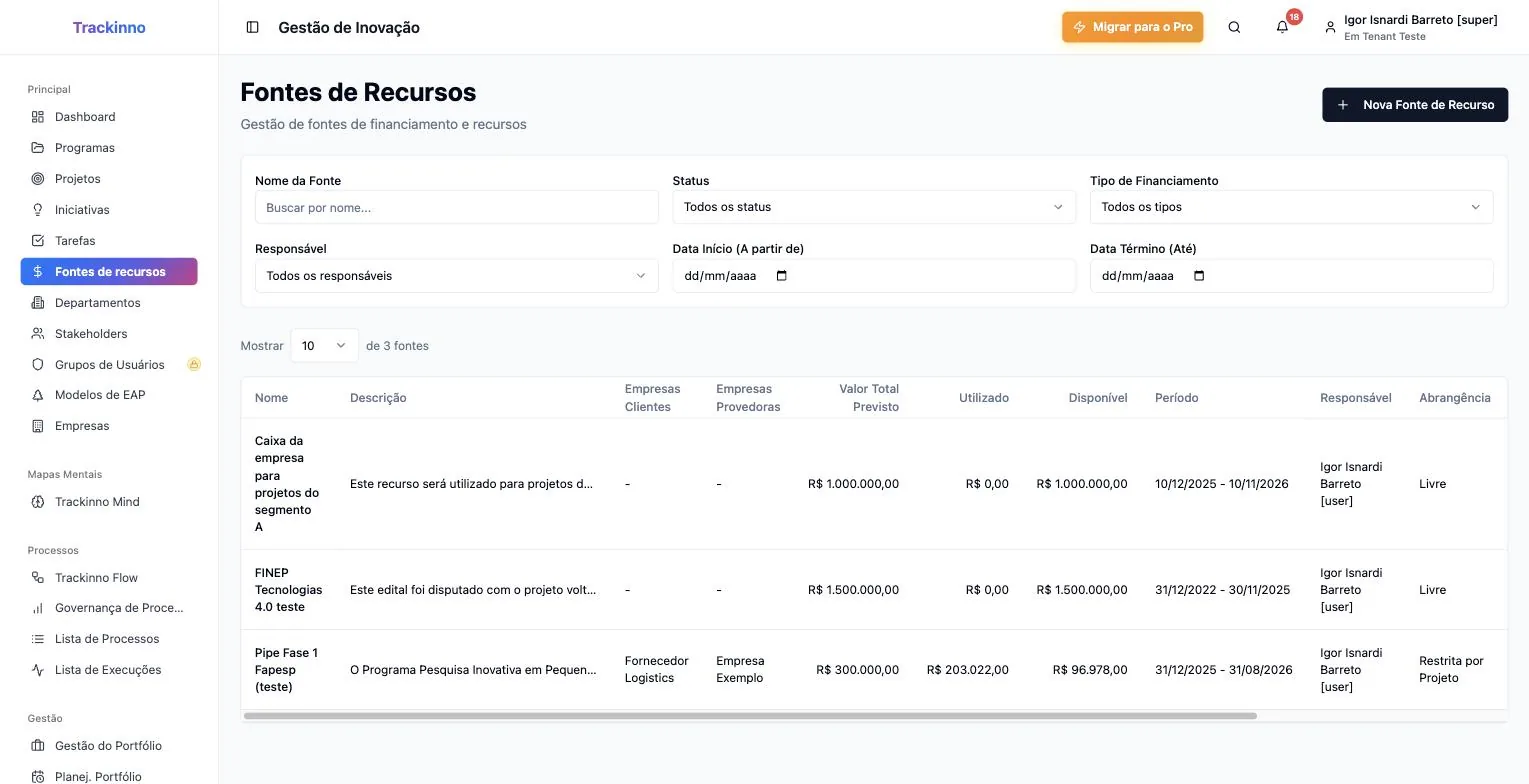This screenshot has width=1529, height=784.
Task: Expand the Responsável filter dropdown
Action: click(457, 276)
